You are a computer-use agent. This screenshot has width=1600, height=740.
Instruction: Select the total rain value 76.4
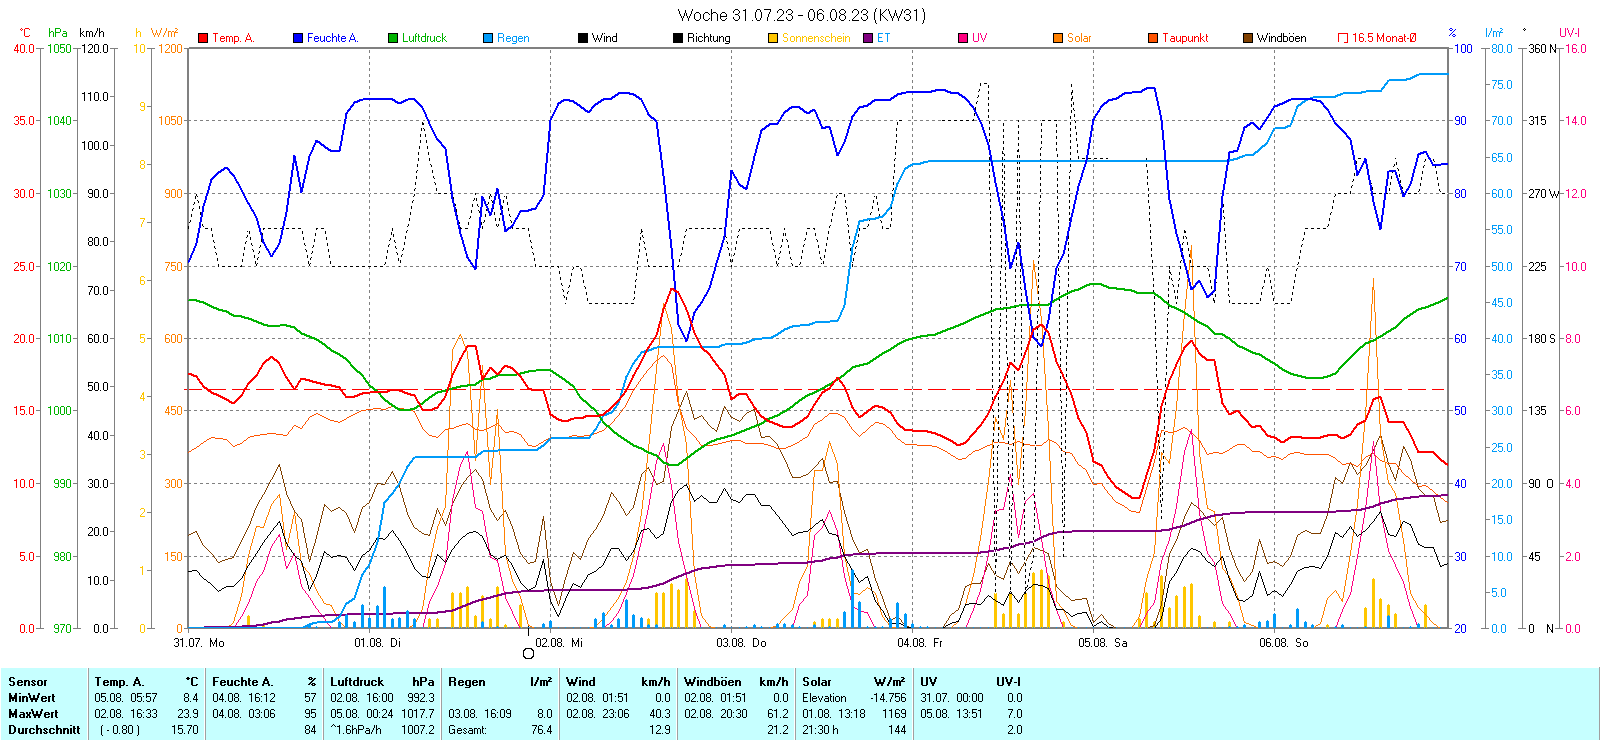click(x=542, y=730)
